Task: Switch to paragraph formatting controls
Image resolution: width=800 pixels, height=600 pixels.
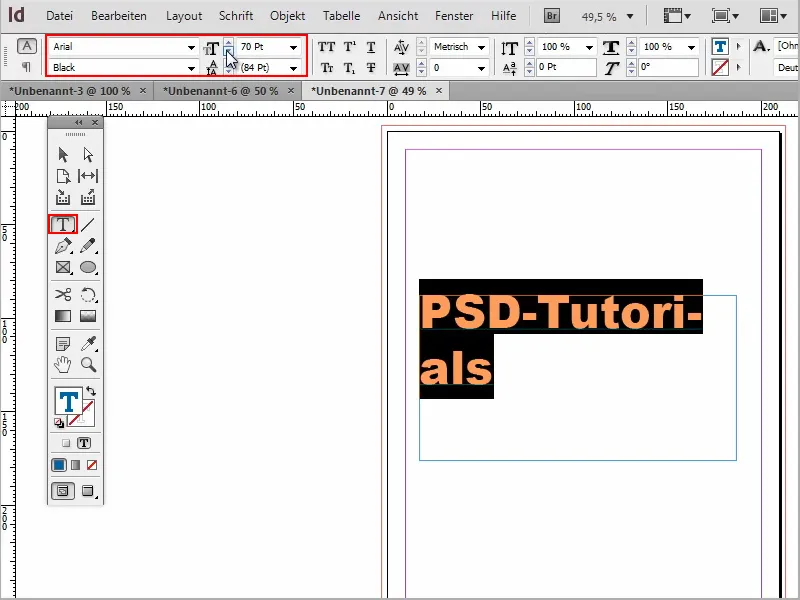Action: [x=27, y=67]
